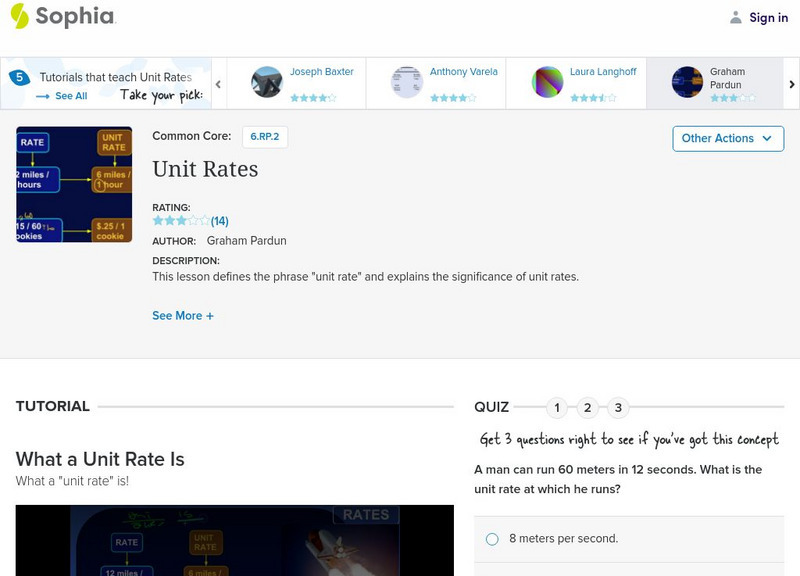Click the star rating under Joseph Baxter
The image size is (800, 576).
313,97
